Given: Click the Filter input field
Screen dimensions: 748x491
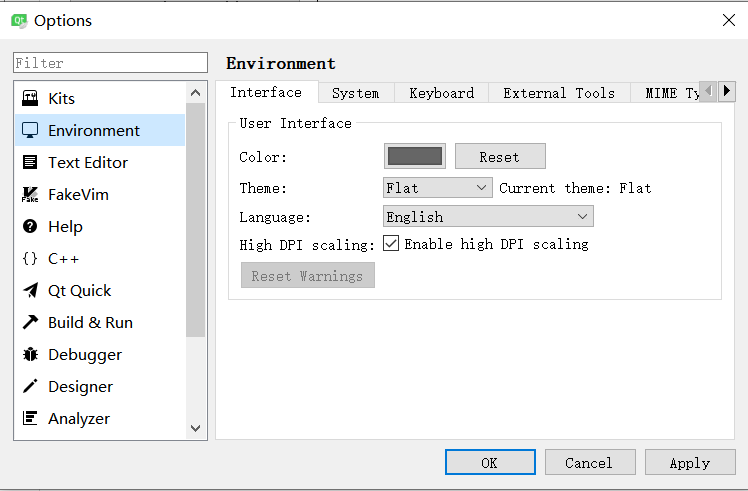Looking at the screenshot, I should pos(110,63).
